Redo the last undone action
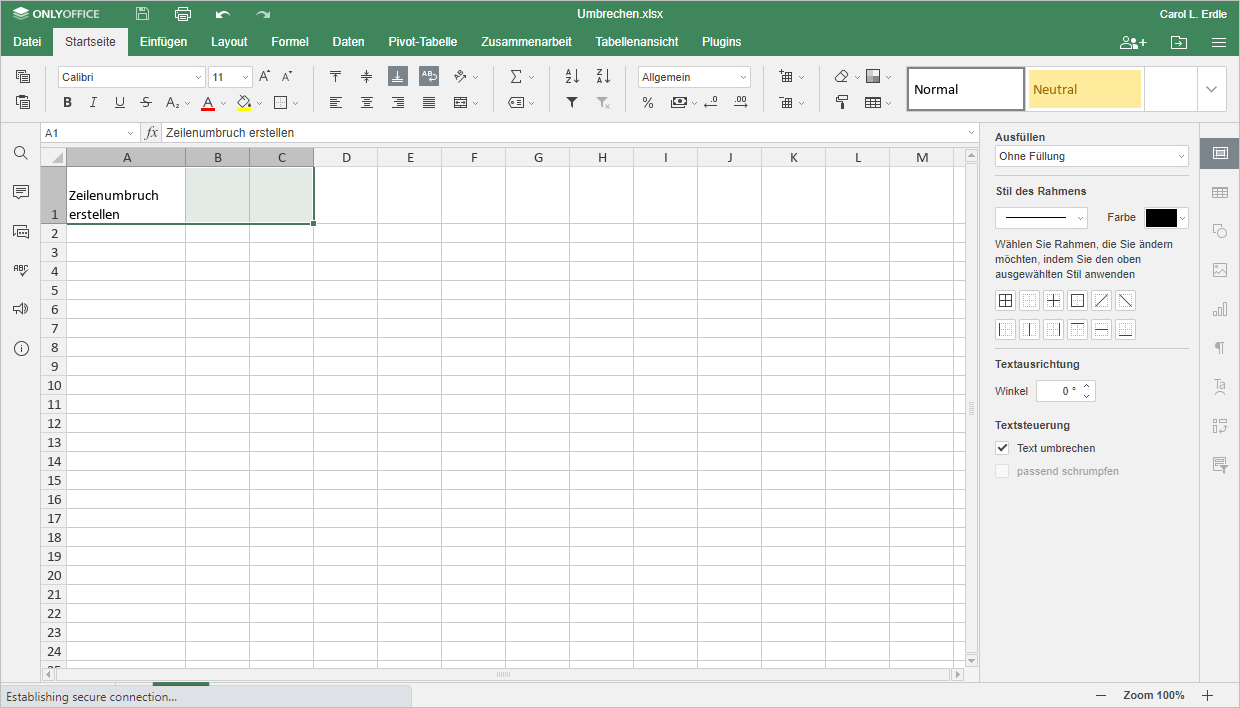Screen dimensions: 1240x708 click(x=263, y=14)
